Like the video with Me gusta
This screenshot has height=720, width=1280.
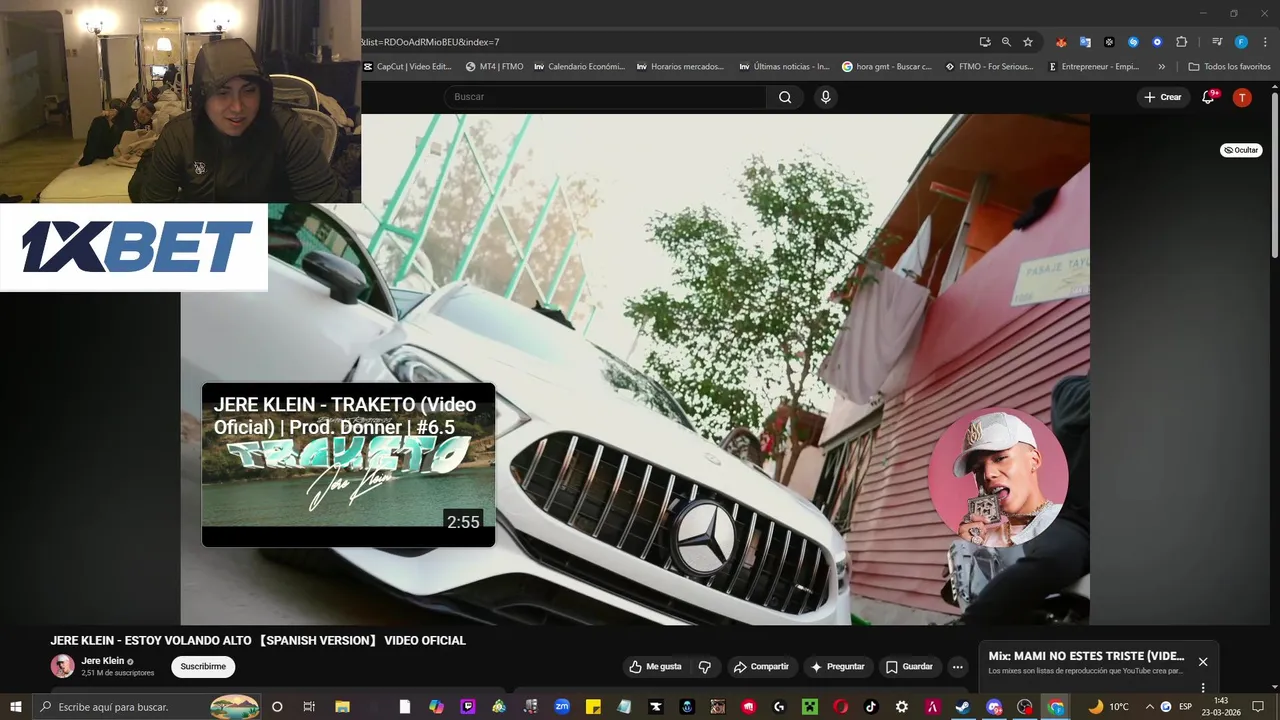tap(656, 667)
